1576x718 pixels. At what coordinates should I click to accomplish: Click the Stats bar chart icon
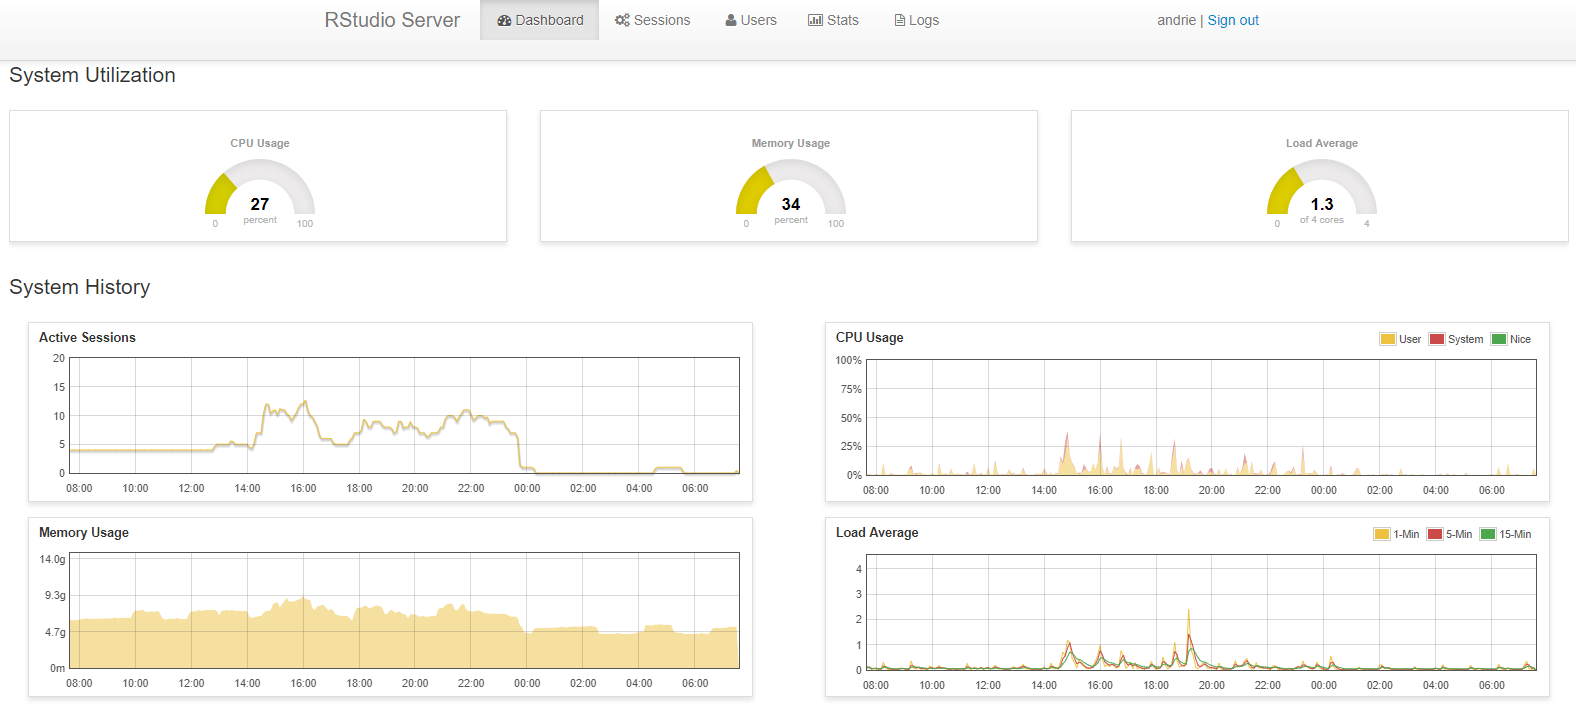pos(815,20)
